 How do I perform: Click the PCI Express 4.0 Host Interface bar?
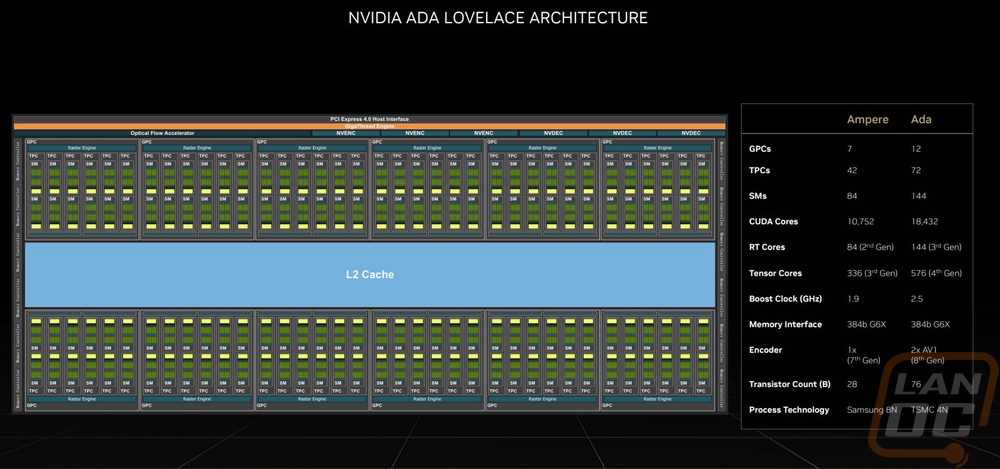click(x=369, y=119)
